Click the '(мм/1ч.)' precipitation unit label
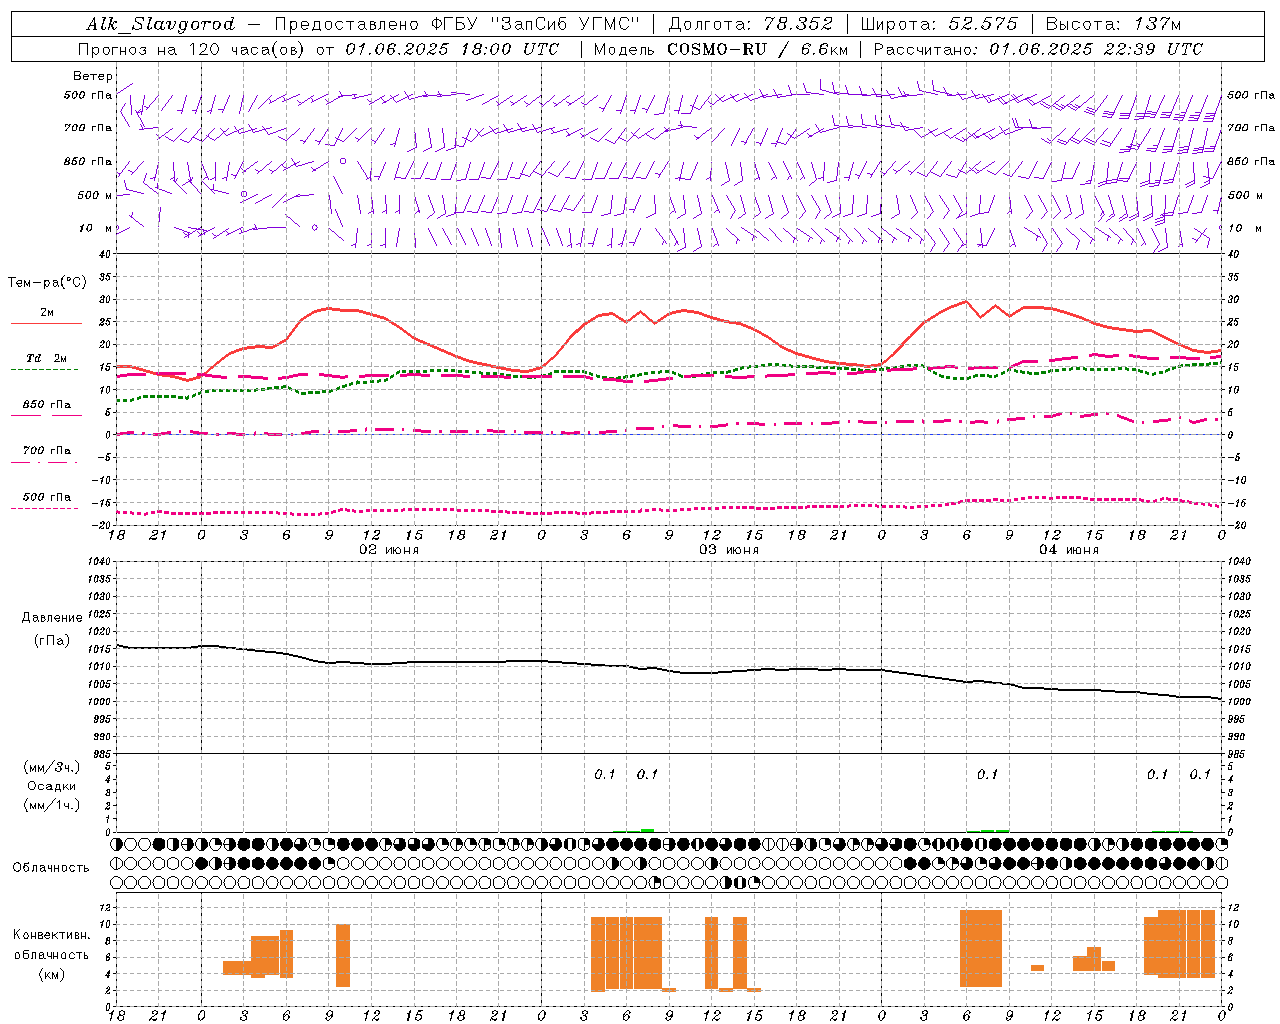This screenshot has height=1024, width=1280. [x=52, y=805]
